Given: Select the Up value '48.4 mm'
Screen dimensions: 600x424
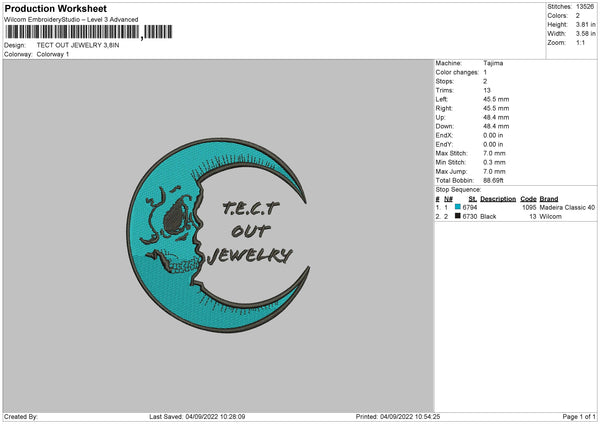Looking at the screenshot, I should [496, 117].
